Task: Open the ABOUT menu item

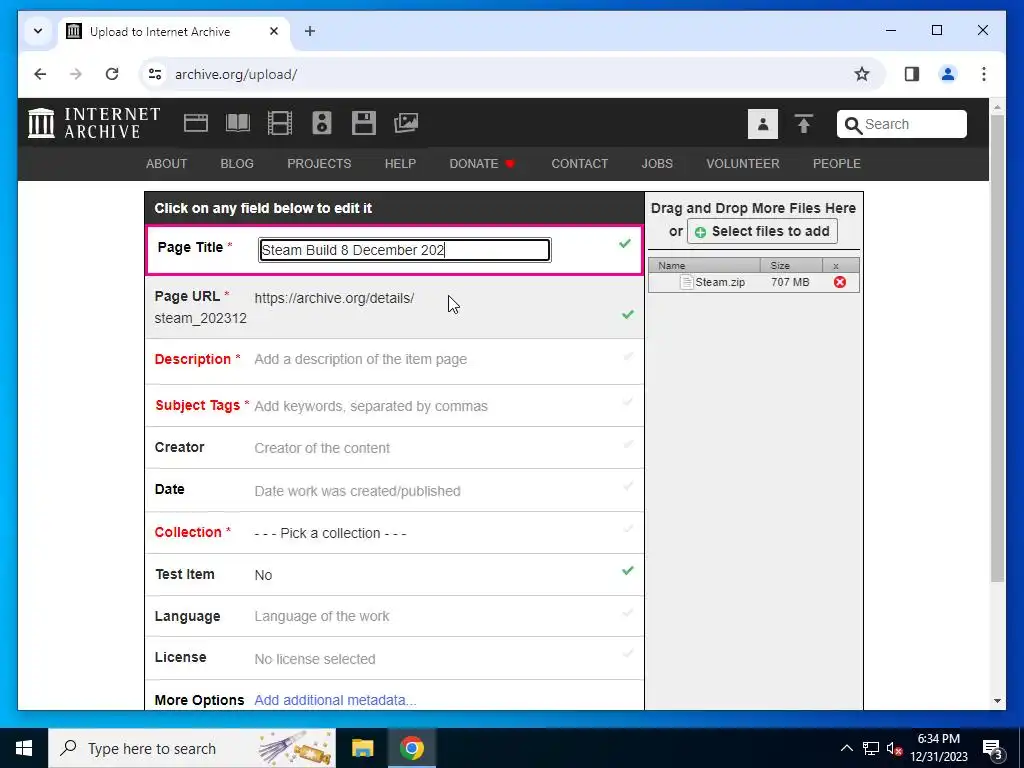Action: (167, 164)
